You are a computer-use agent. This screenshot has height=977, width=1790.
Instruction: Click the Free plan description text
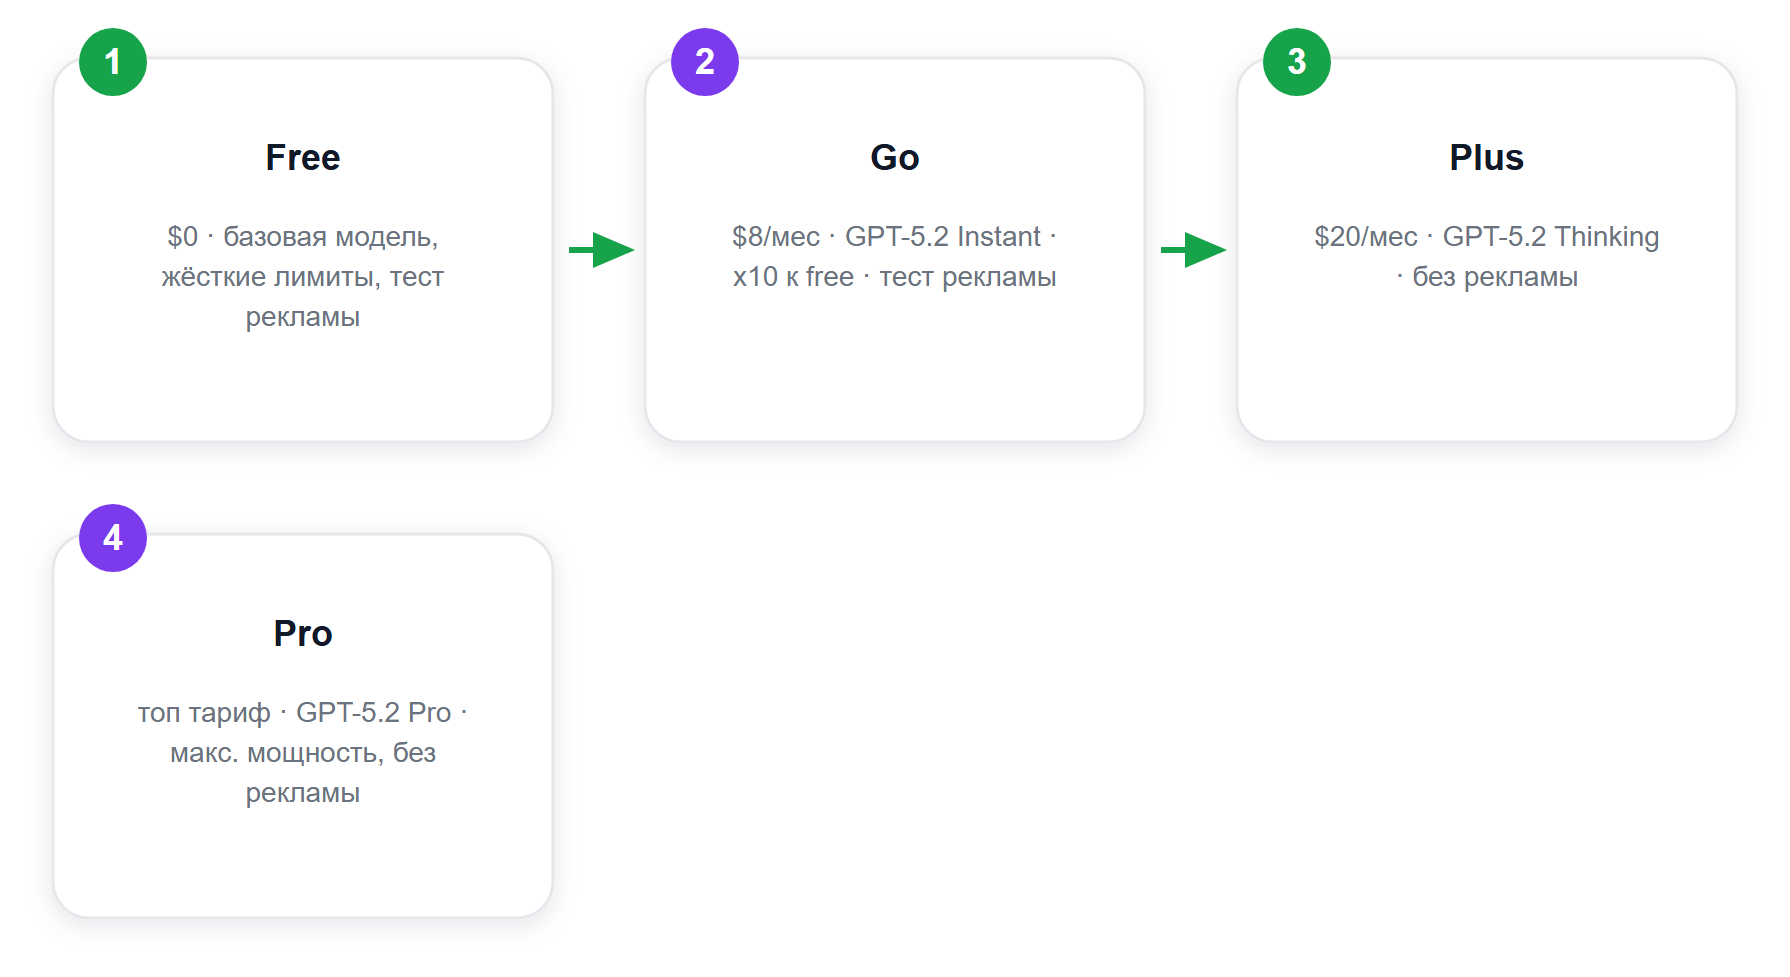coord(303,277)
